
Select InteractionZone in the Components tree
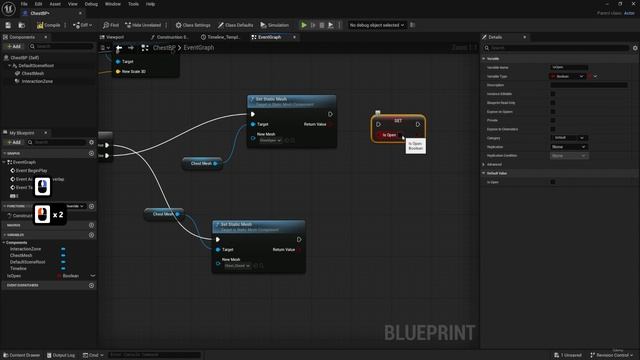[x=37, y=81]
